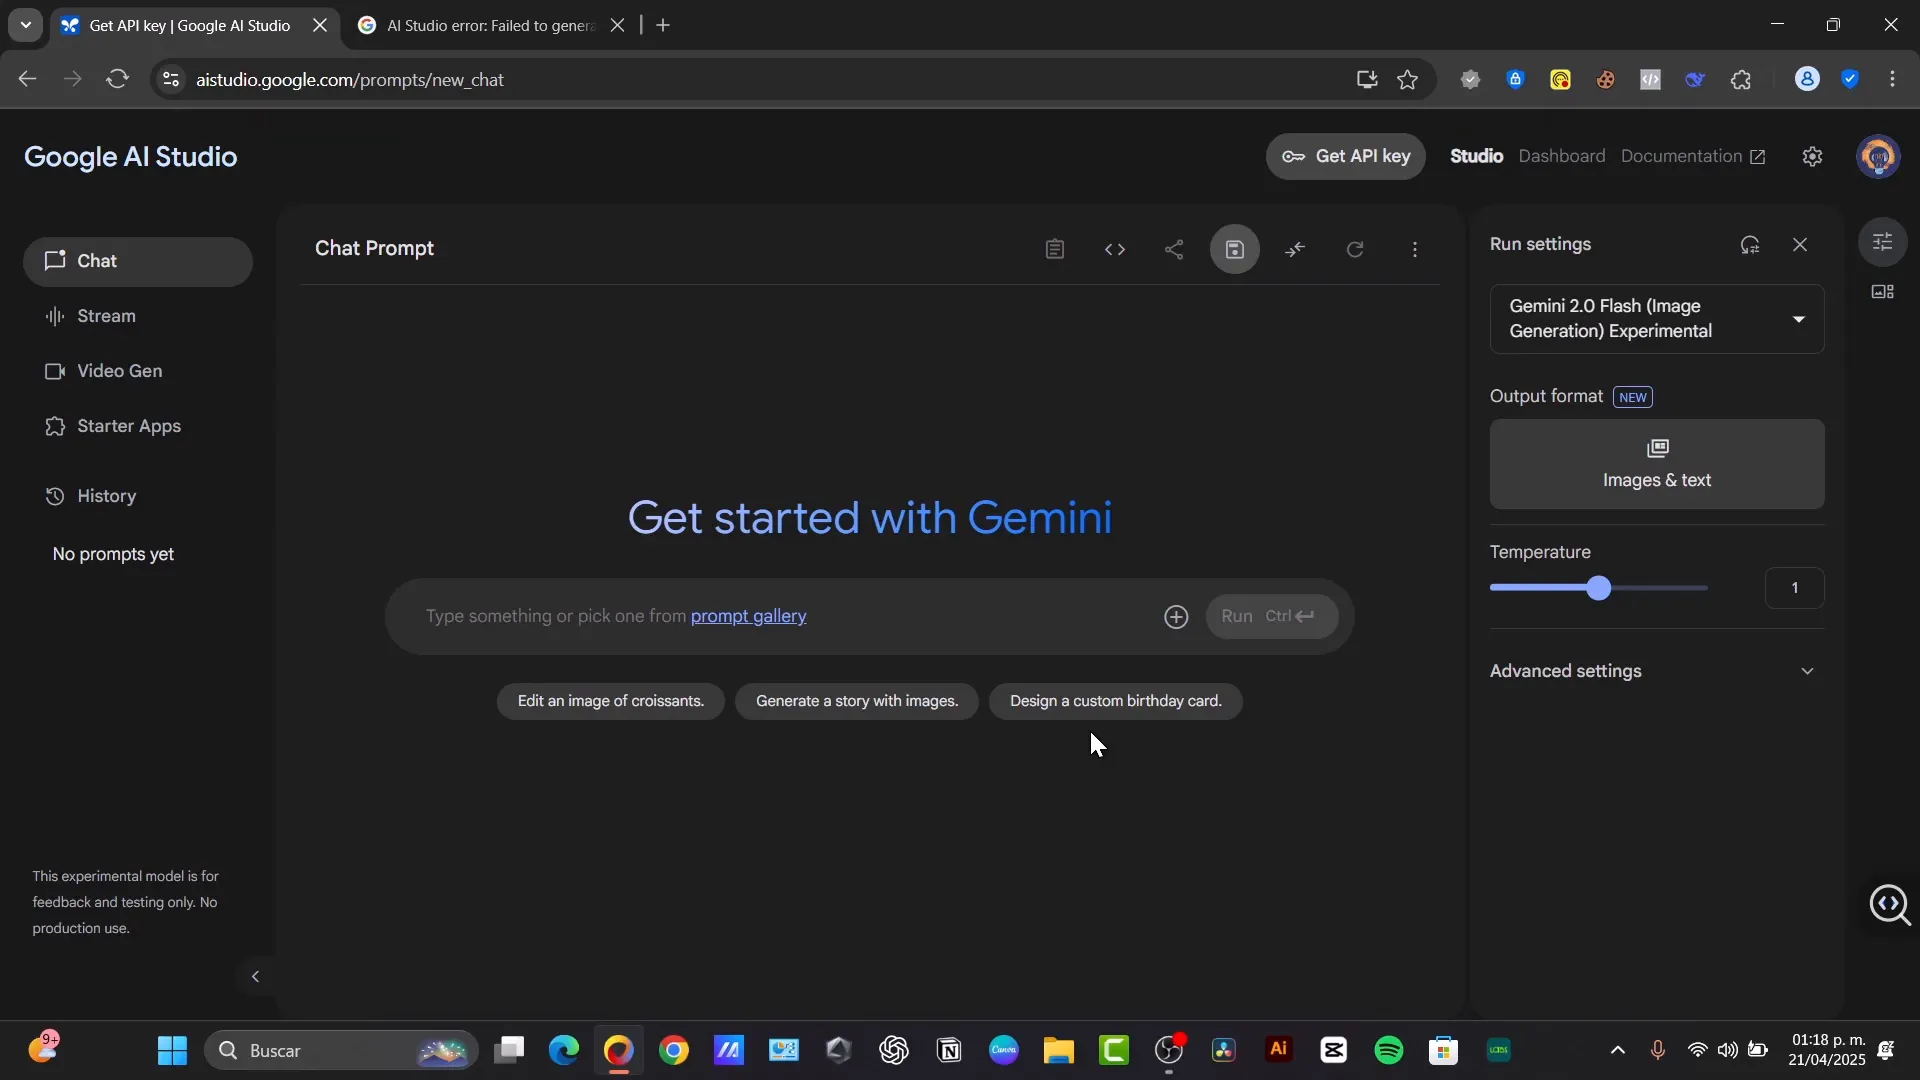This screenshot has width=1920, height=1080.
Task: Open the Get code view for the prompt
Action: point(1114,249)
